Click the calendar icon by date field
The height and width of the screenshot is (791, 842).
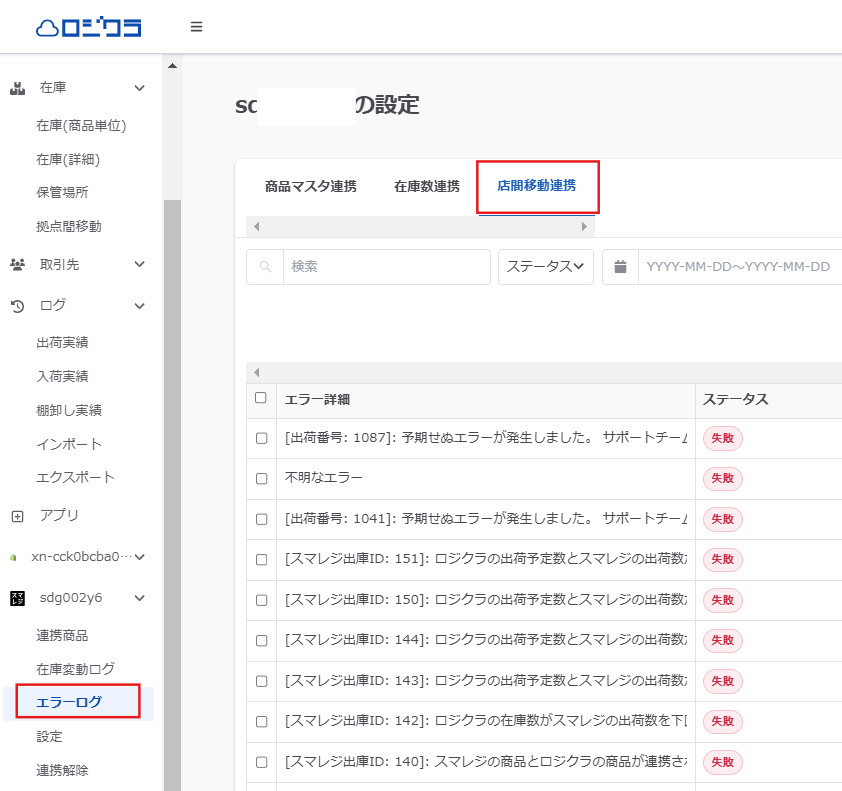[620, 267]
